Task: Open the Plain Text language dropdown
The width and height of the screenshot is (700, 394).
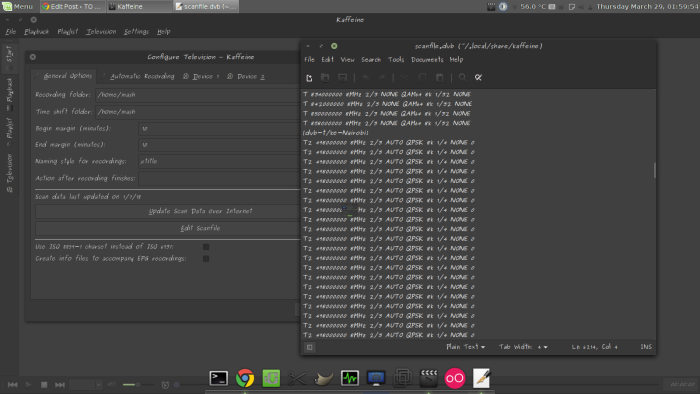Action: tap(465, 347)
